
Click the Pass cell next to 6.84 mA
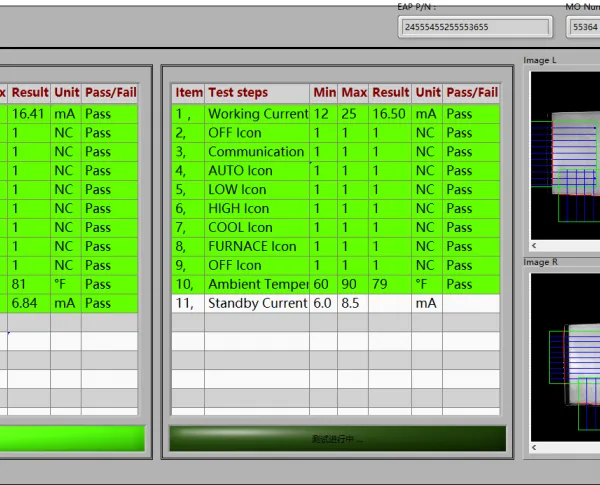pos(110,303)
